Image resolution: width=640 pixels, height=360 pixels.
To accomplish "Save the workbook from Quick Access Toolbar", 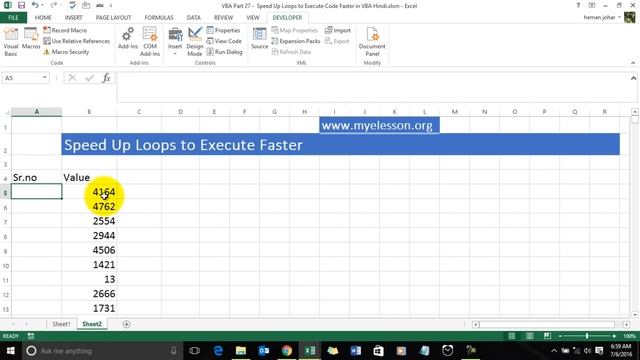I will pos(21,6).
